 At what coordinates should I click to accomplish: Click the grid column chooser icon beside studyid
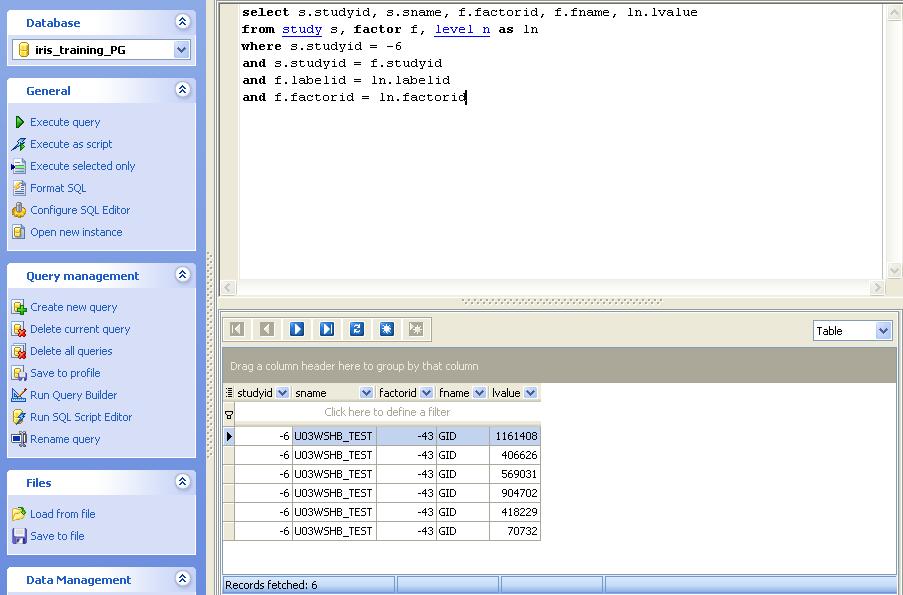[x=229, y=393]
